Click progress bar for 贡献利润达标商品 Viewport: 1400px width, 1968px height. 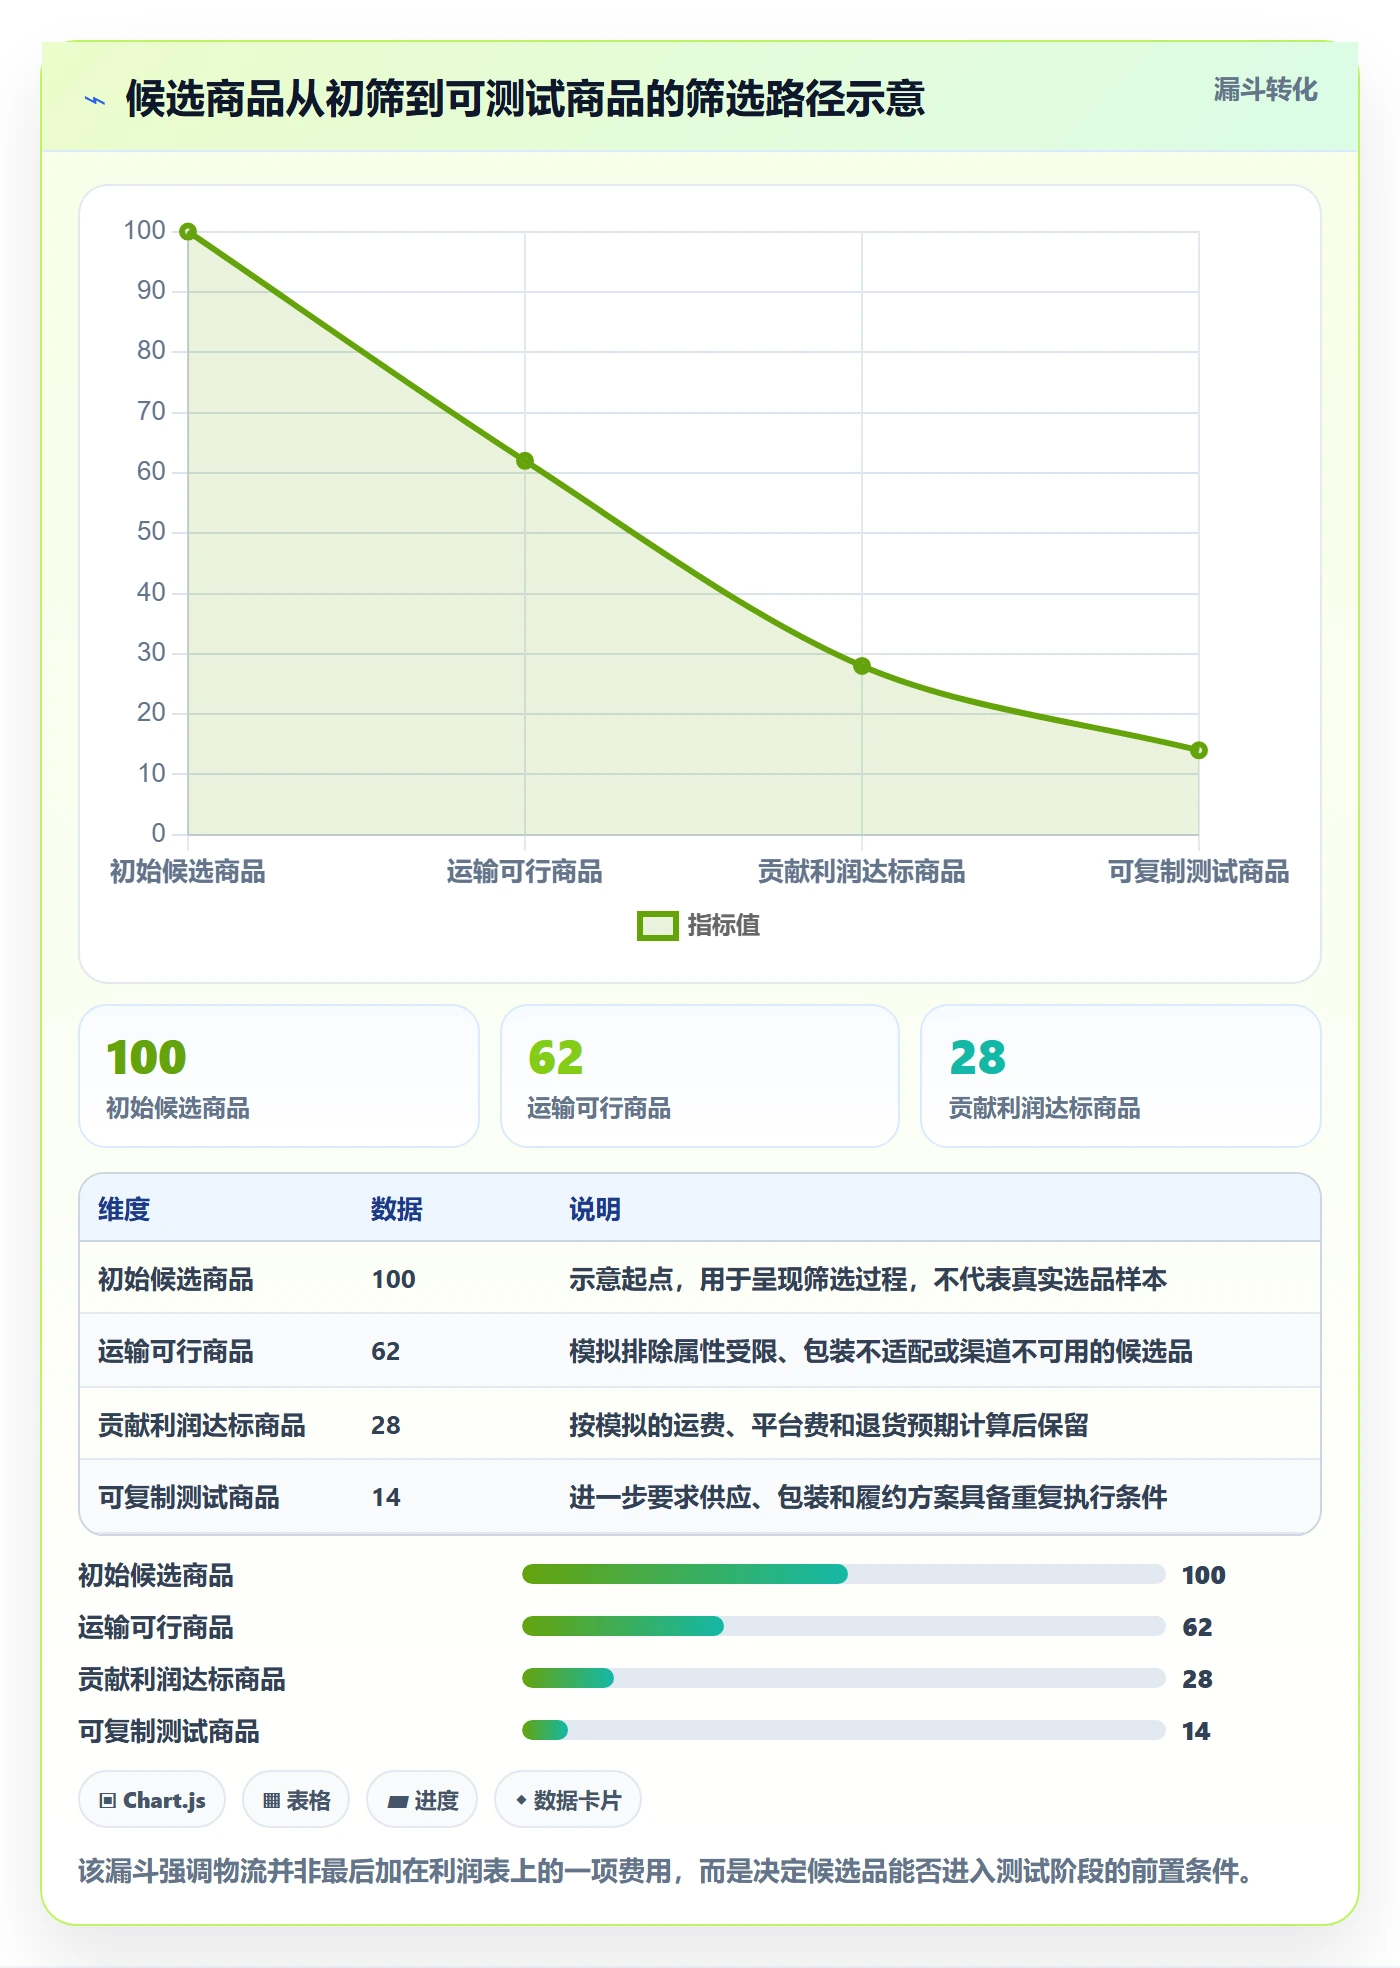click(844, 1678)
